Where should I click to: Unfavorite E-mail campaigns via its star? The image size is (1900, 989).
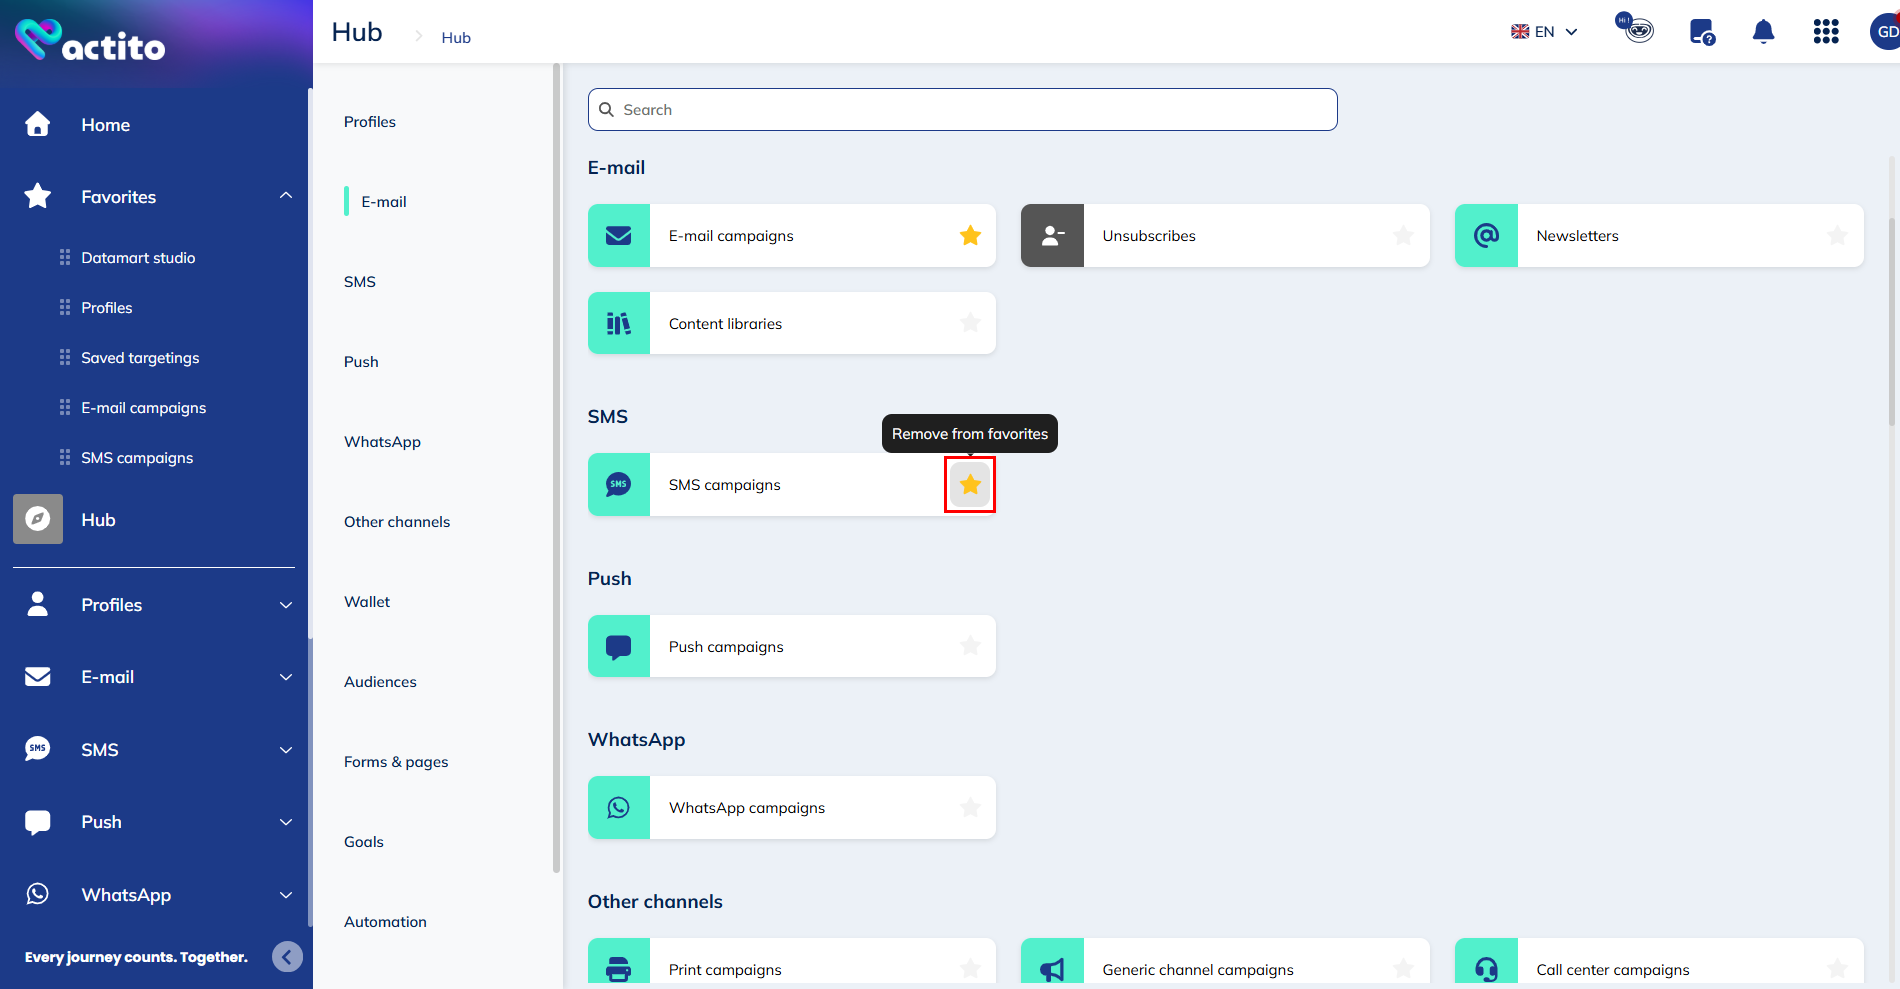[970, 236]
